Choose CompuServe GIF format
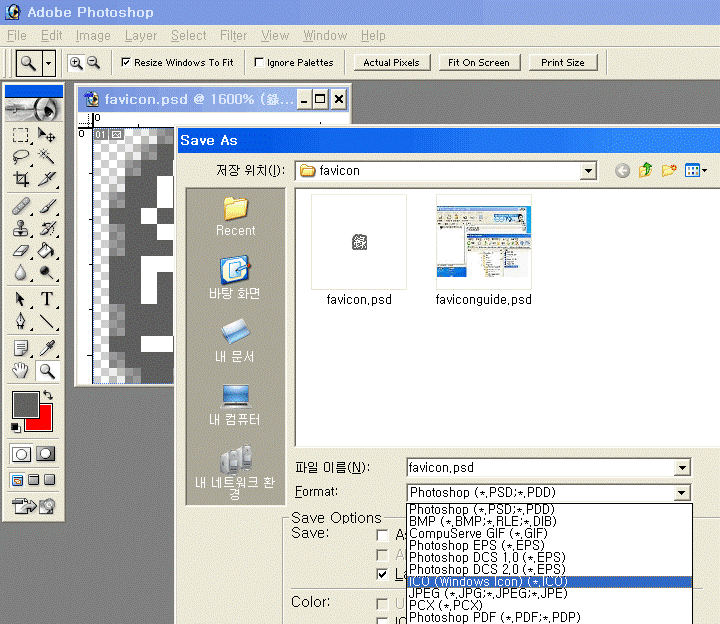Screen dimensions: 720x624 pos(549,534)
